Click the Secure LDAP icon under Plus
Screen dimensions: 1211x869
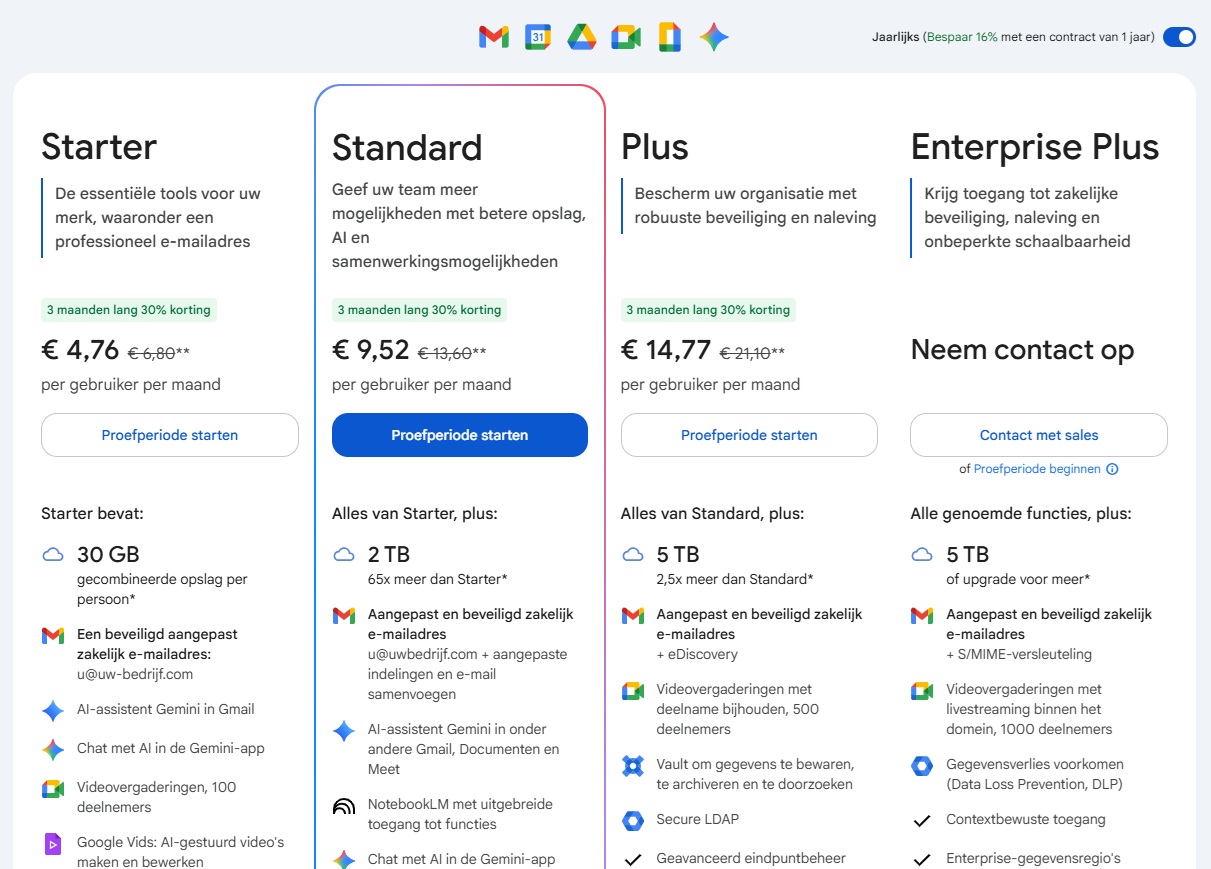632,820
